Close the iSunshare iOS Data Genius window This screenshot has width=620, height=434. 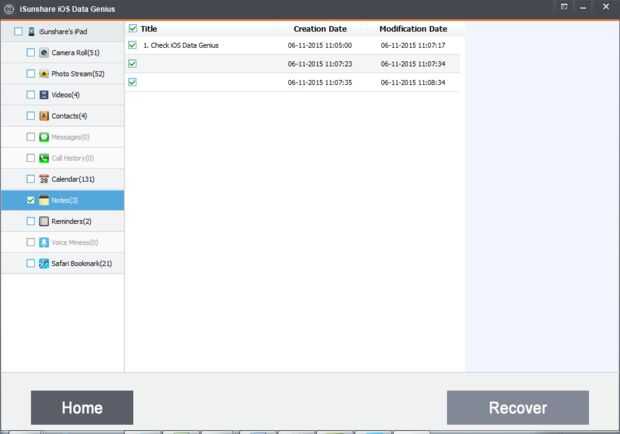coord(605,7)
